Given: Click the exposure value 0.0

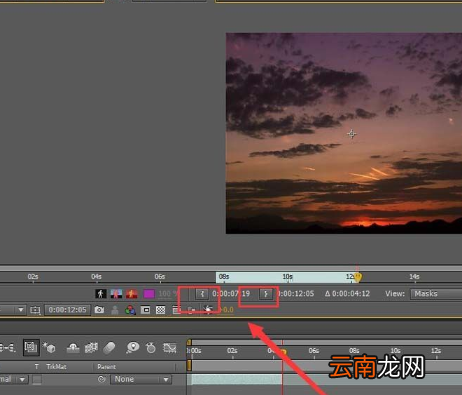Looking at the screenshot, I should (x=228, y=310).
